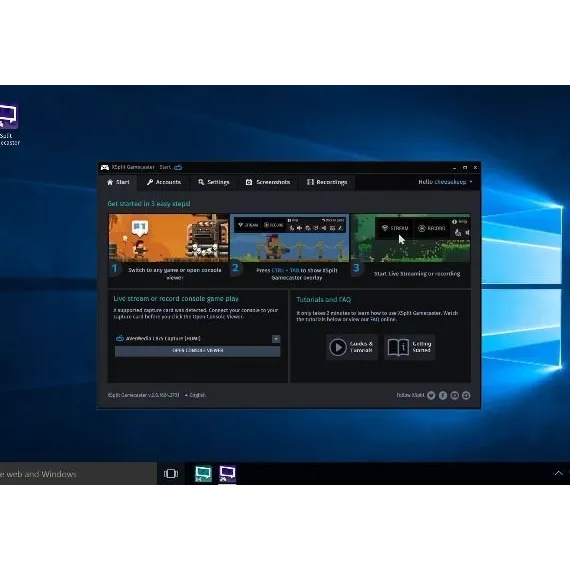
Task: Open the English language selector
Action: [195, 395]
